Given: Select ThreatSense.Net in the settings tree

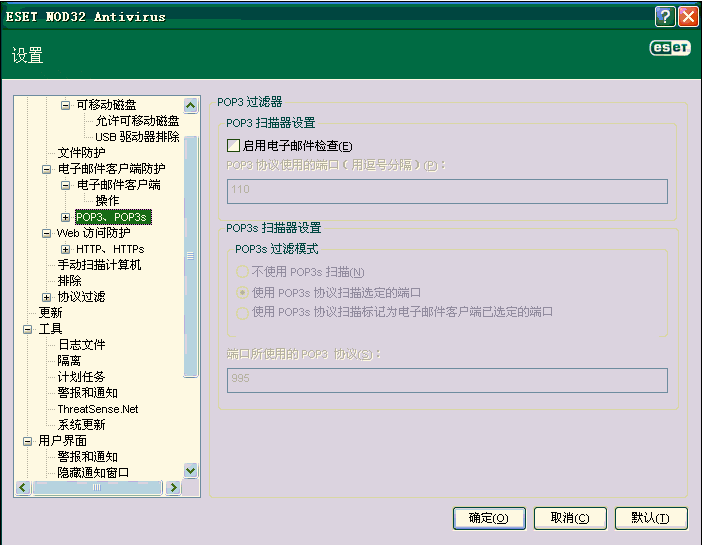Looking at the screenshot, I should [x=98, y=409].
